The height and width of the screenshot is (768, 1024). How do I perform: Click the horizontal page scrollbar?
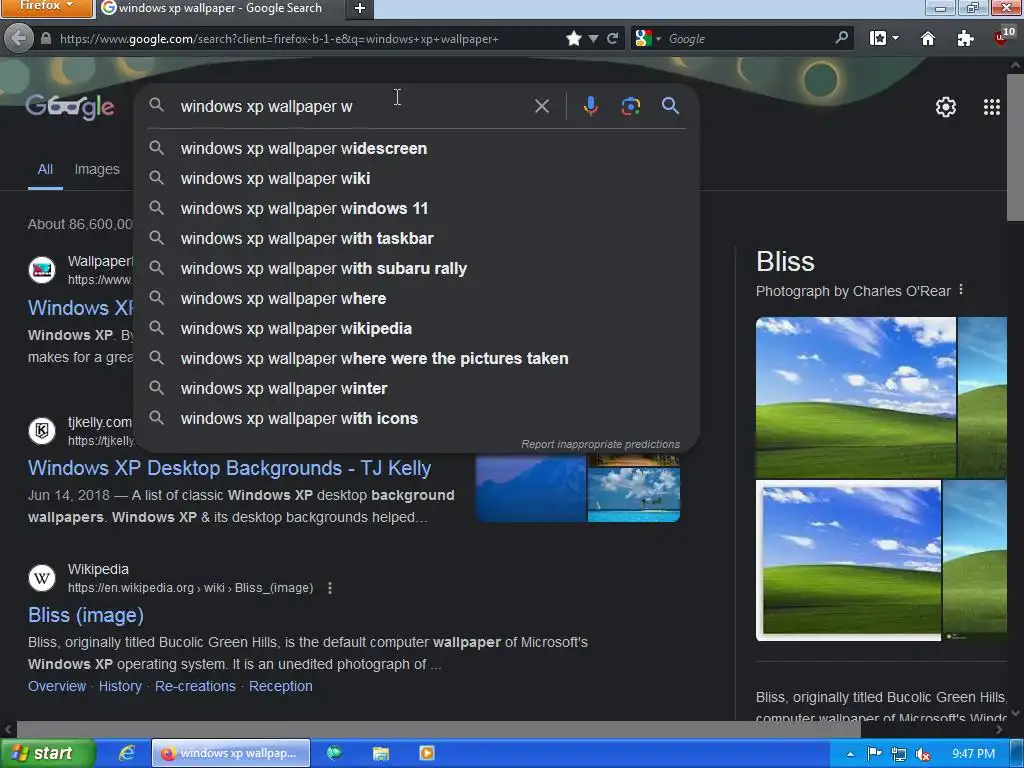point(438,729)
